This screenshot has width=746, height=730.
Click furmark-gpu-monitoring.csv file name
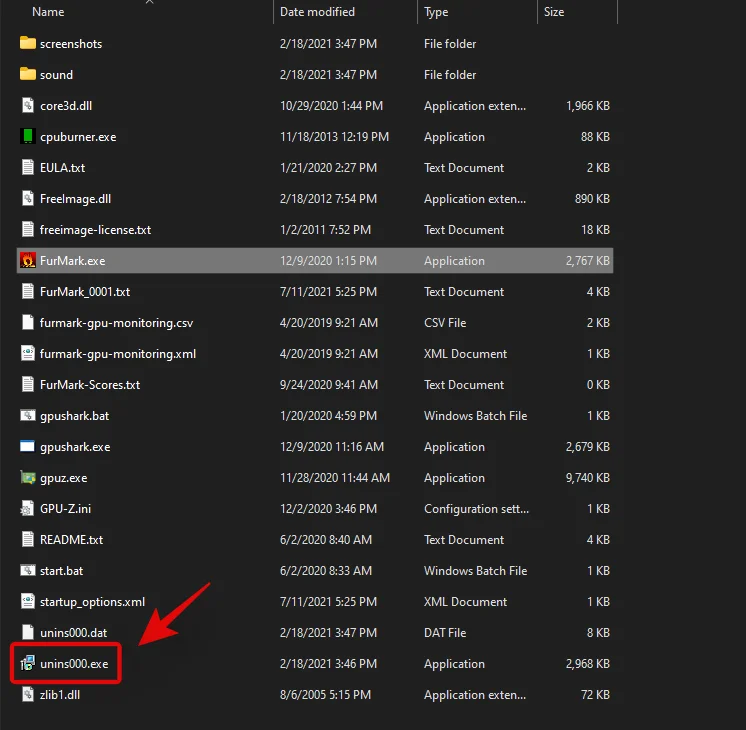(x=115, y=323)
